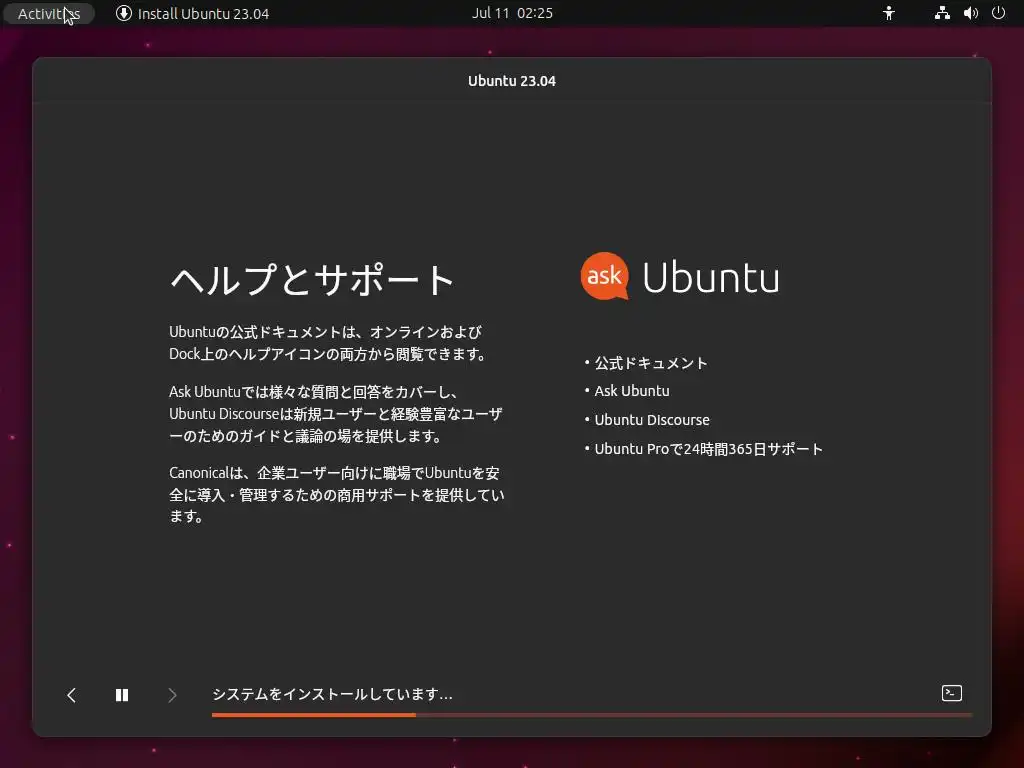Viewport: 1024px width, 768px height.
Task: Select the 'Ubuntu Proで24時間365日サポート' item
Action: (709, 449)
